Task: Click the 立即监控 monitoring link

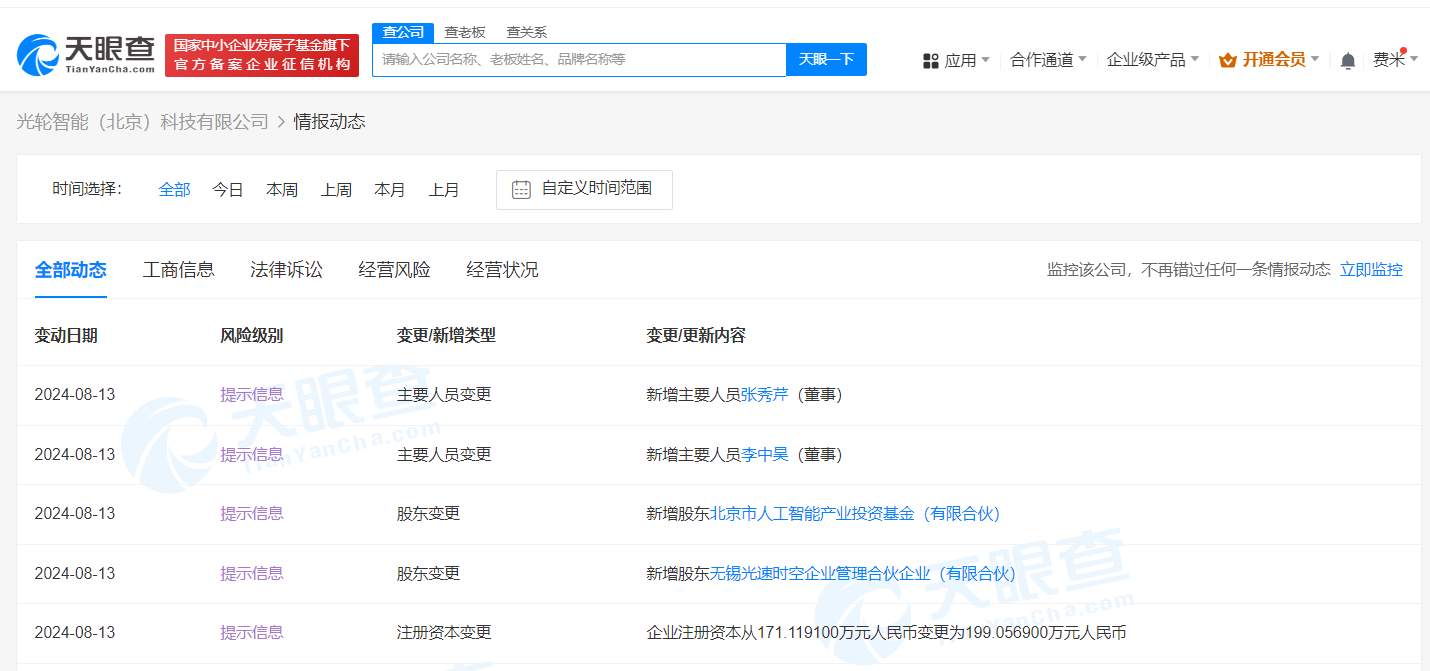Action: 1371,269
